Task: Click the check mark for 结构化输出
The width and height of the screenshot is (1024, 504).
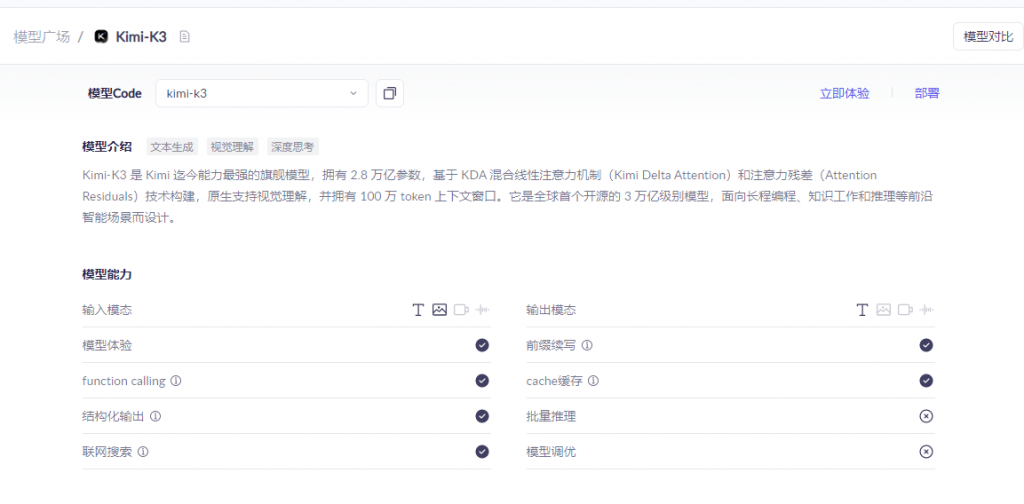Action: 482,416
